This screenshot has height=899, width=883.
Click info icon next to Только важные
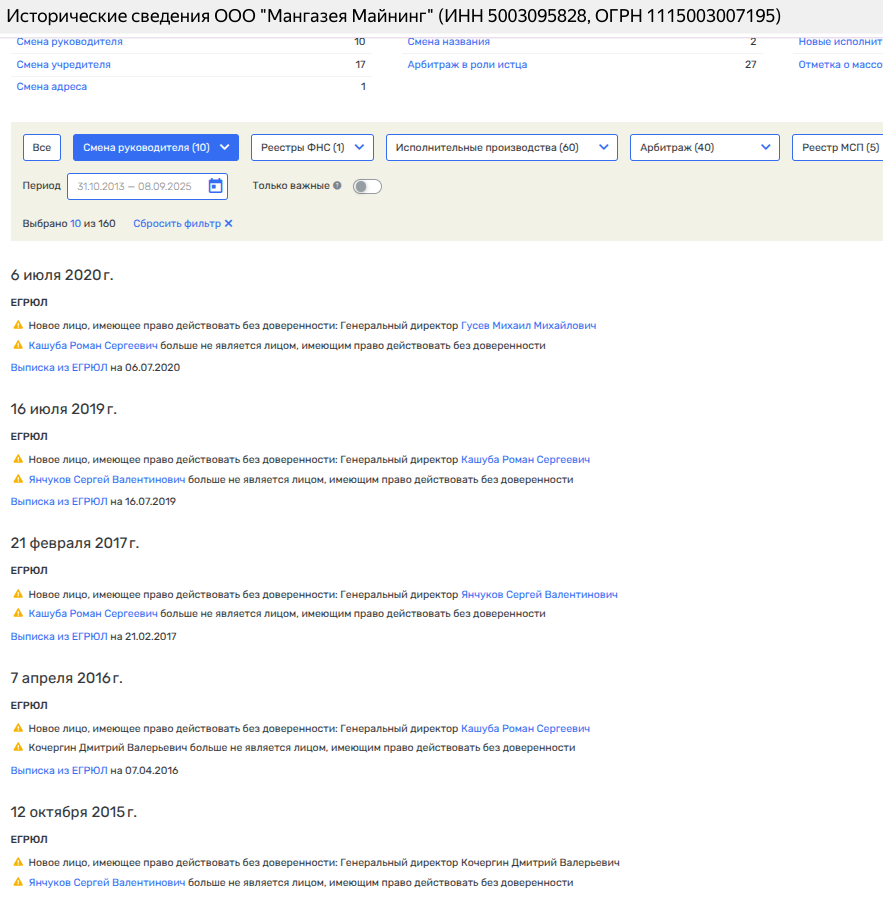point(337,186)
